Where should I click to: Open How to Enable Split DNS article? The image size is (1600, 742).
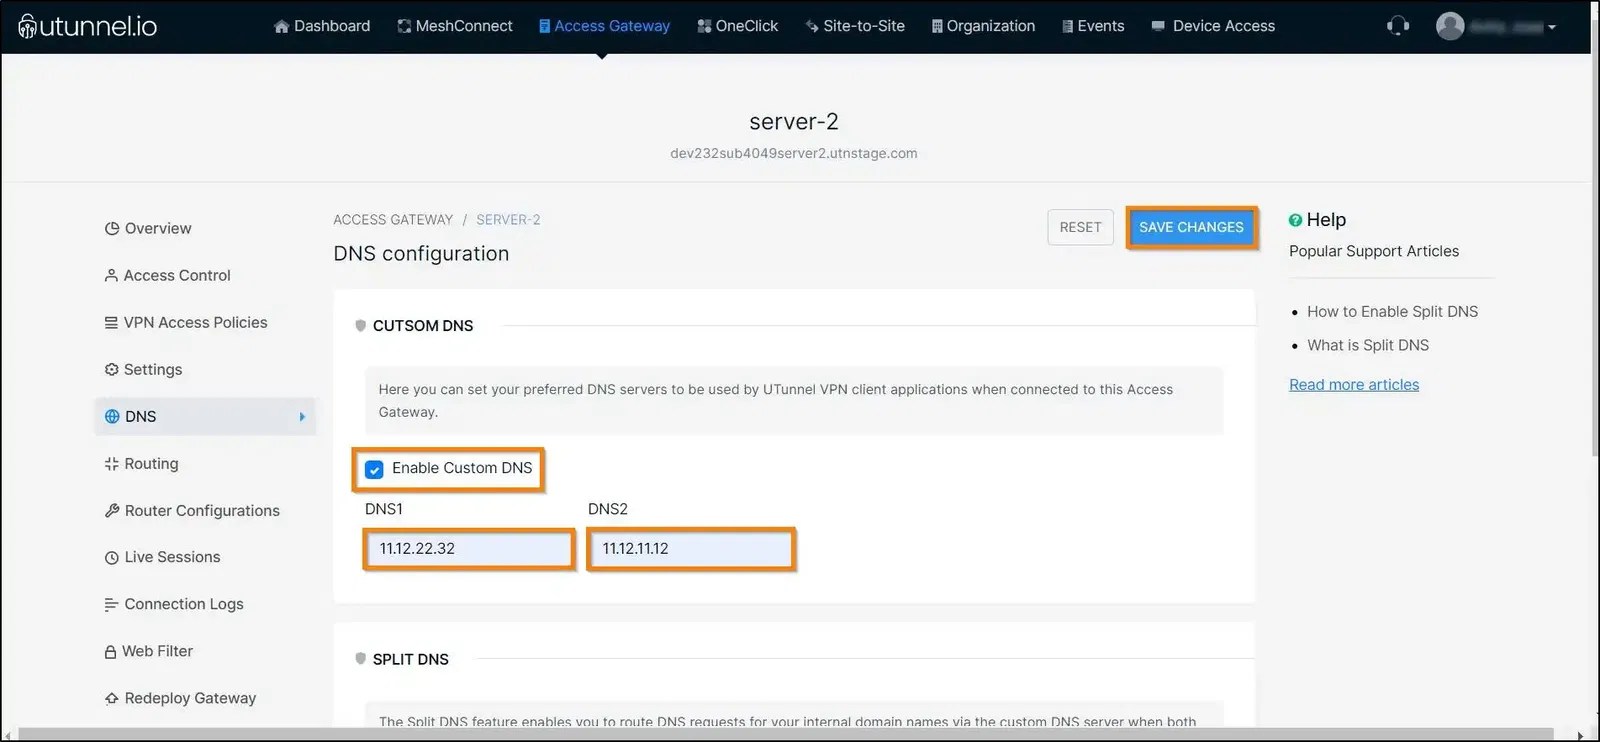pyautogui.click(x=1392, y=312)
